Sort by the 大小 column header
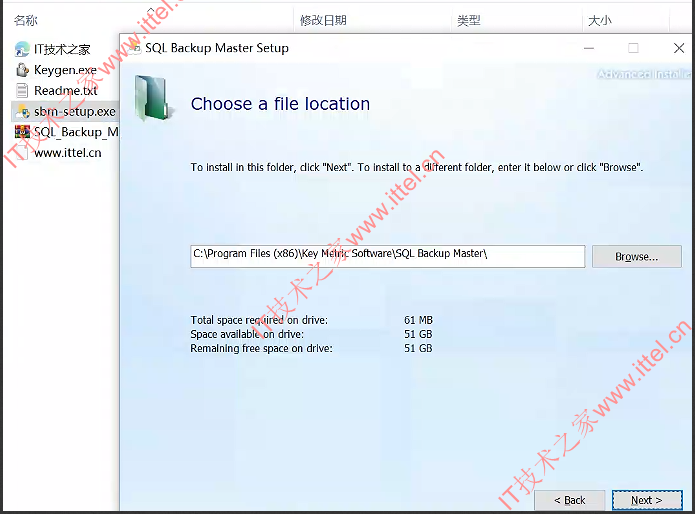 pyautogui.click(x=599, y=20)
